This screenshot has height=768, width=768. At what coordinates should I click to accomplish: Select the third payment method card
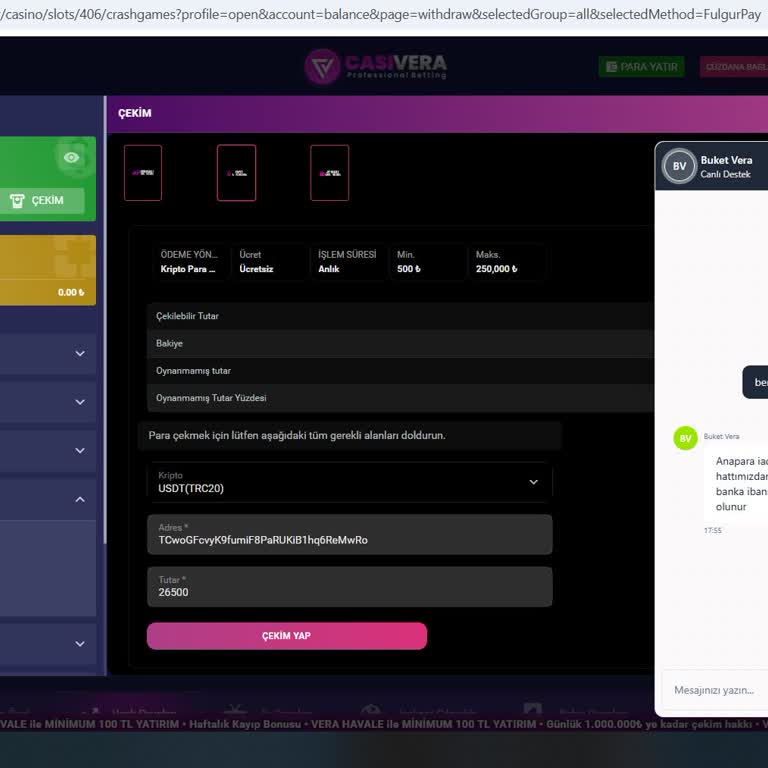(x=329, y=173)
